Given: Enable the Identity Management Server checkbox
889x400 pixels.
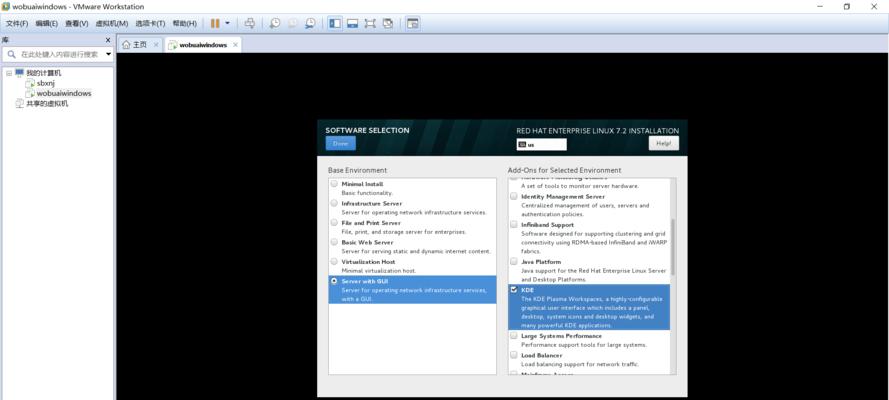Looking at the screenshot, I should (x=514, y=197).
